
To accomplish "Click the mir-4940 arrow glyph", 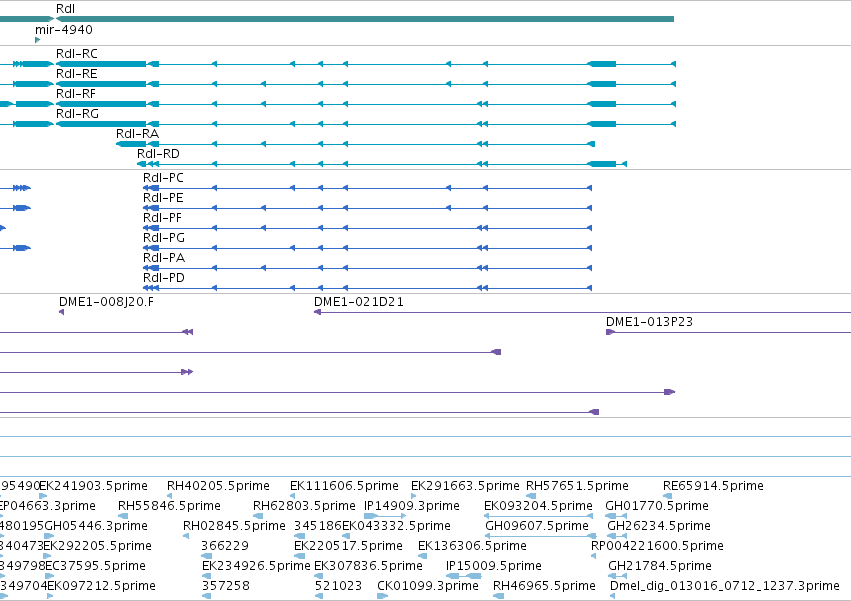I will (37, 40).
